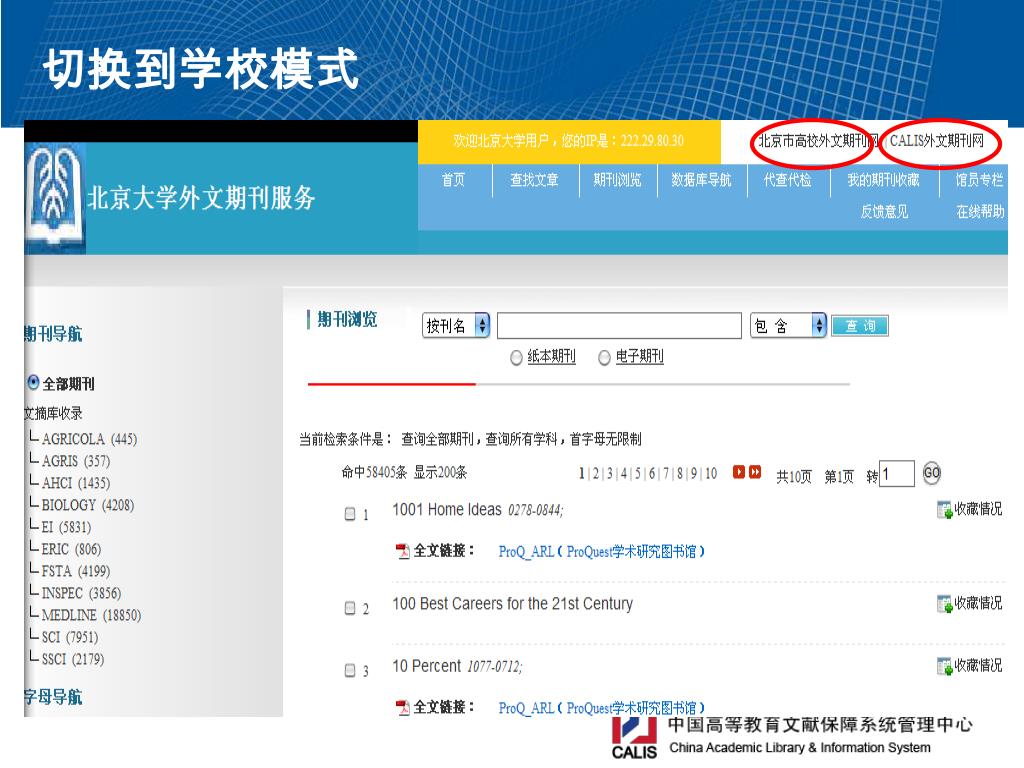
Task: Click PDF icon under 10 Percent
Action: (403, 707)
